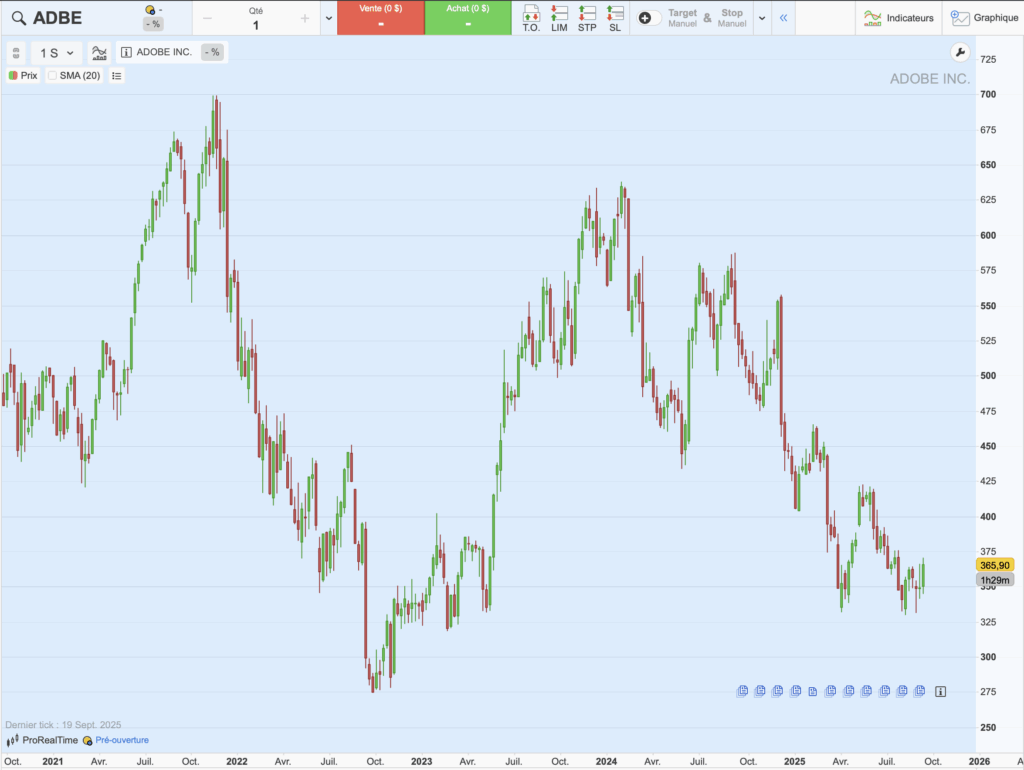Open chart settings via wrench icon
The image size is (1024, 770).
(960, 52)
